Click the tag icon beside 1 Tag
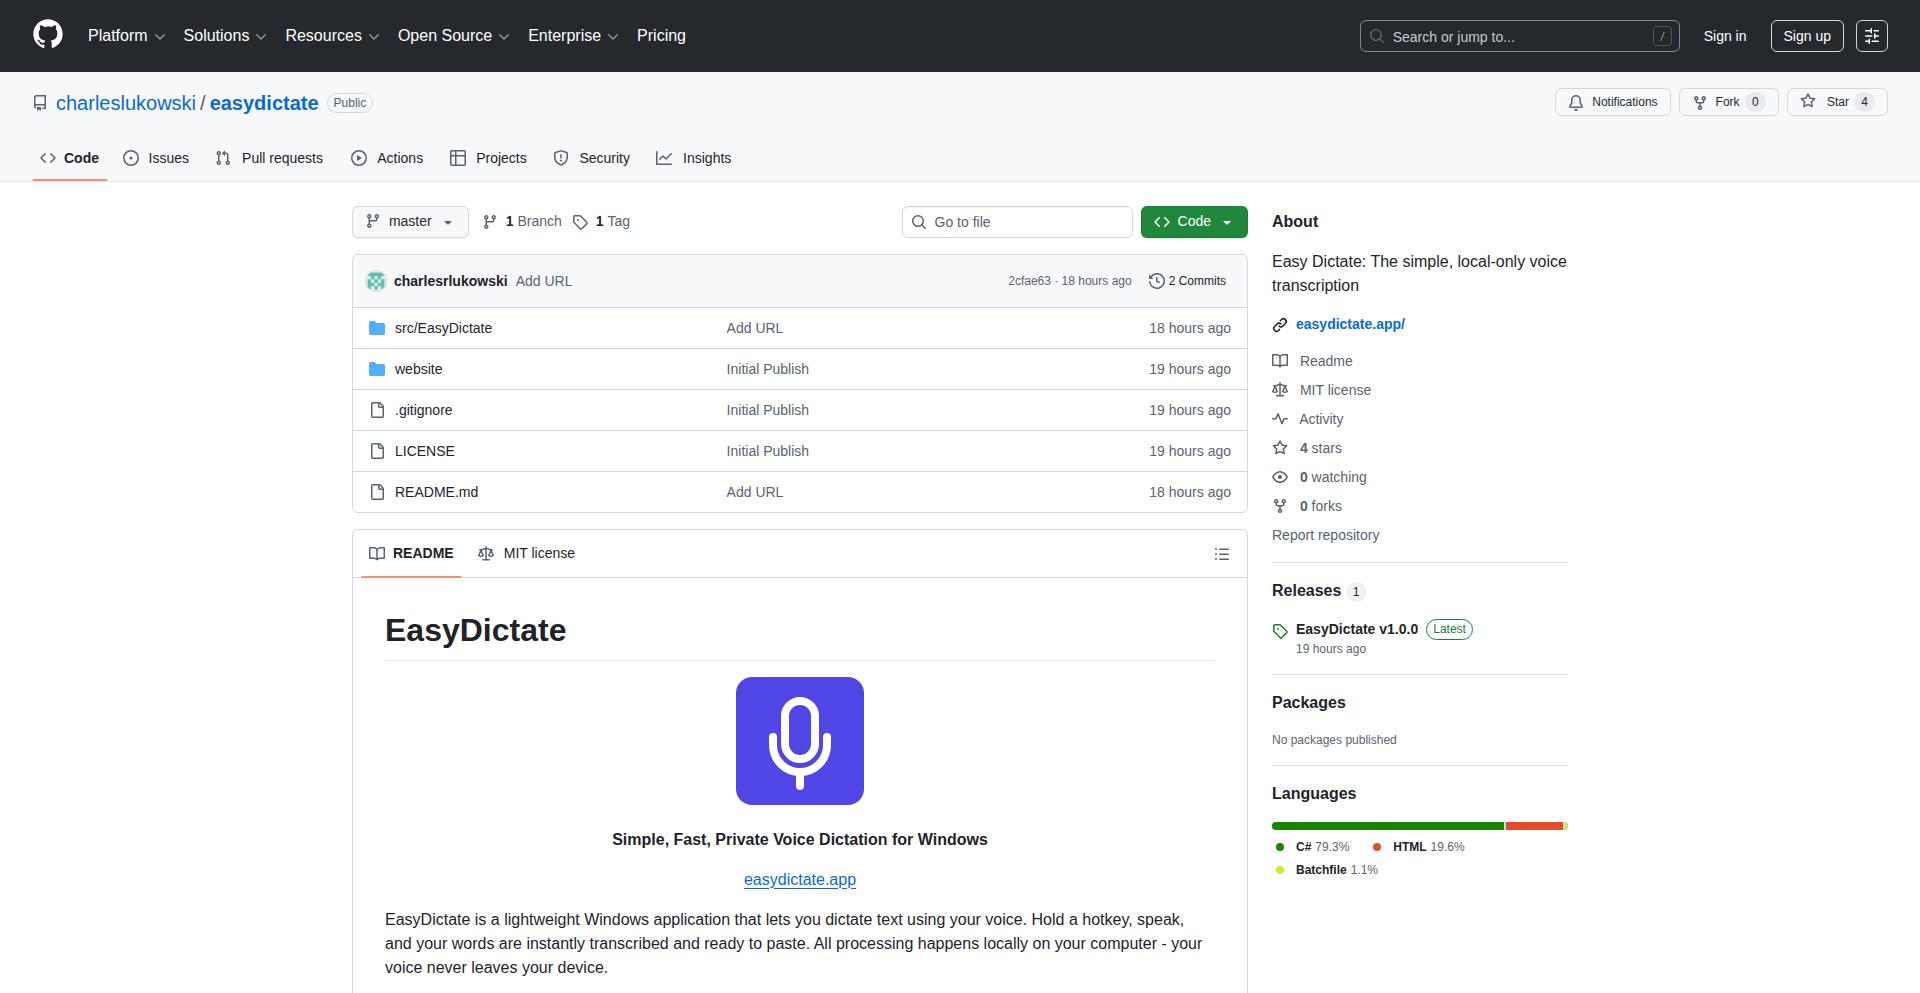The height and width of the screenshot is (993, 1920). point(580,222)
